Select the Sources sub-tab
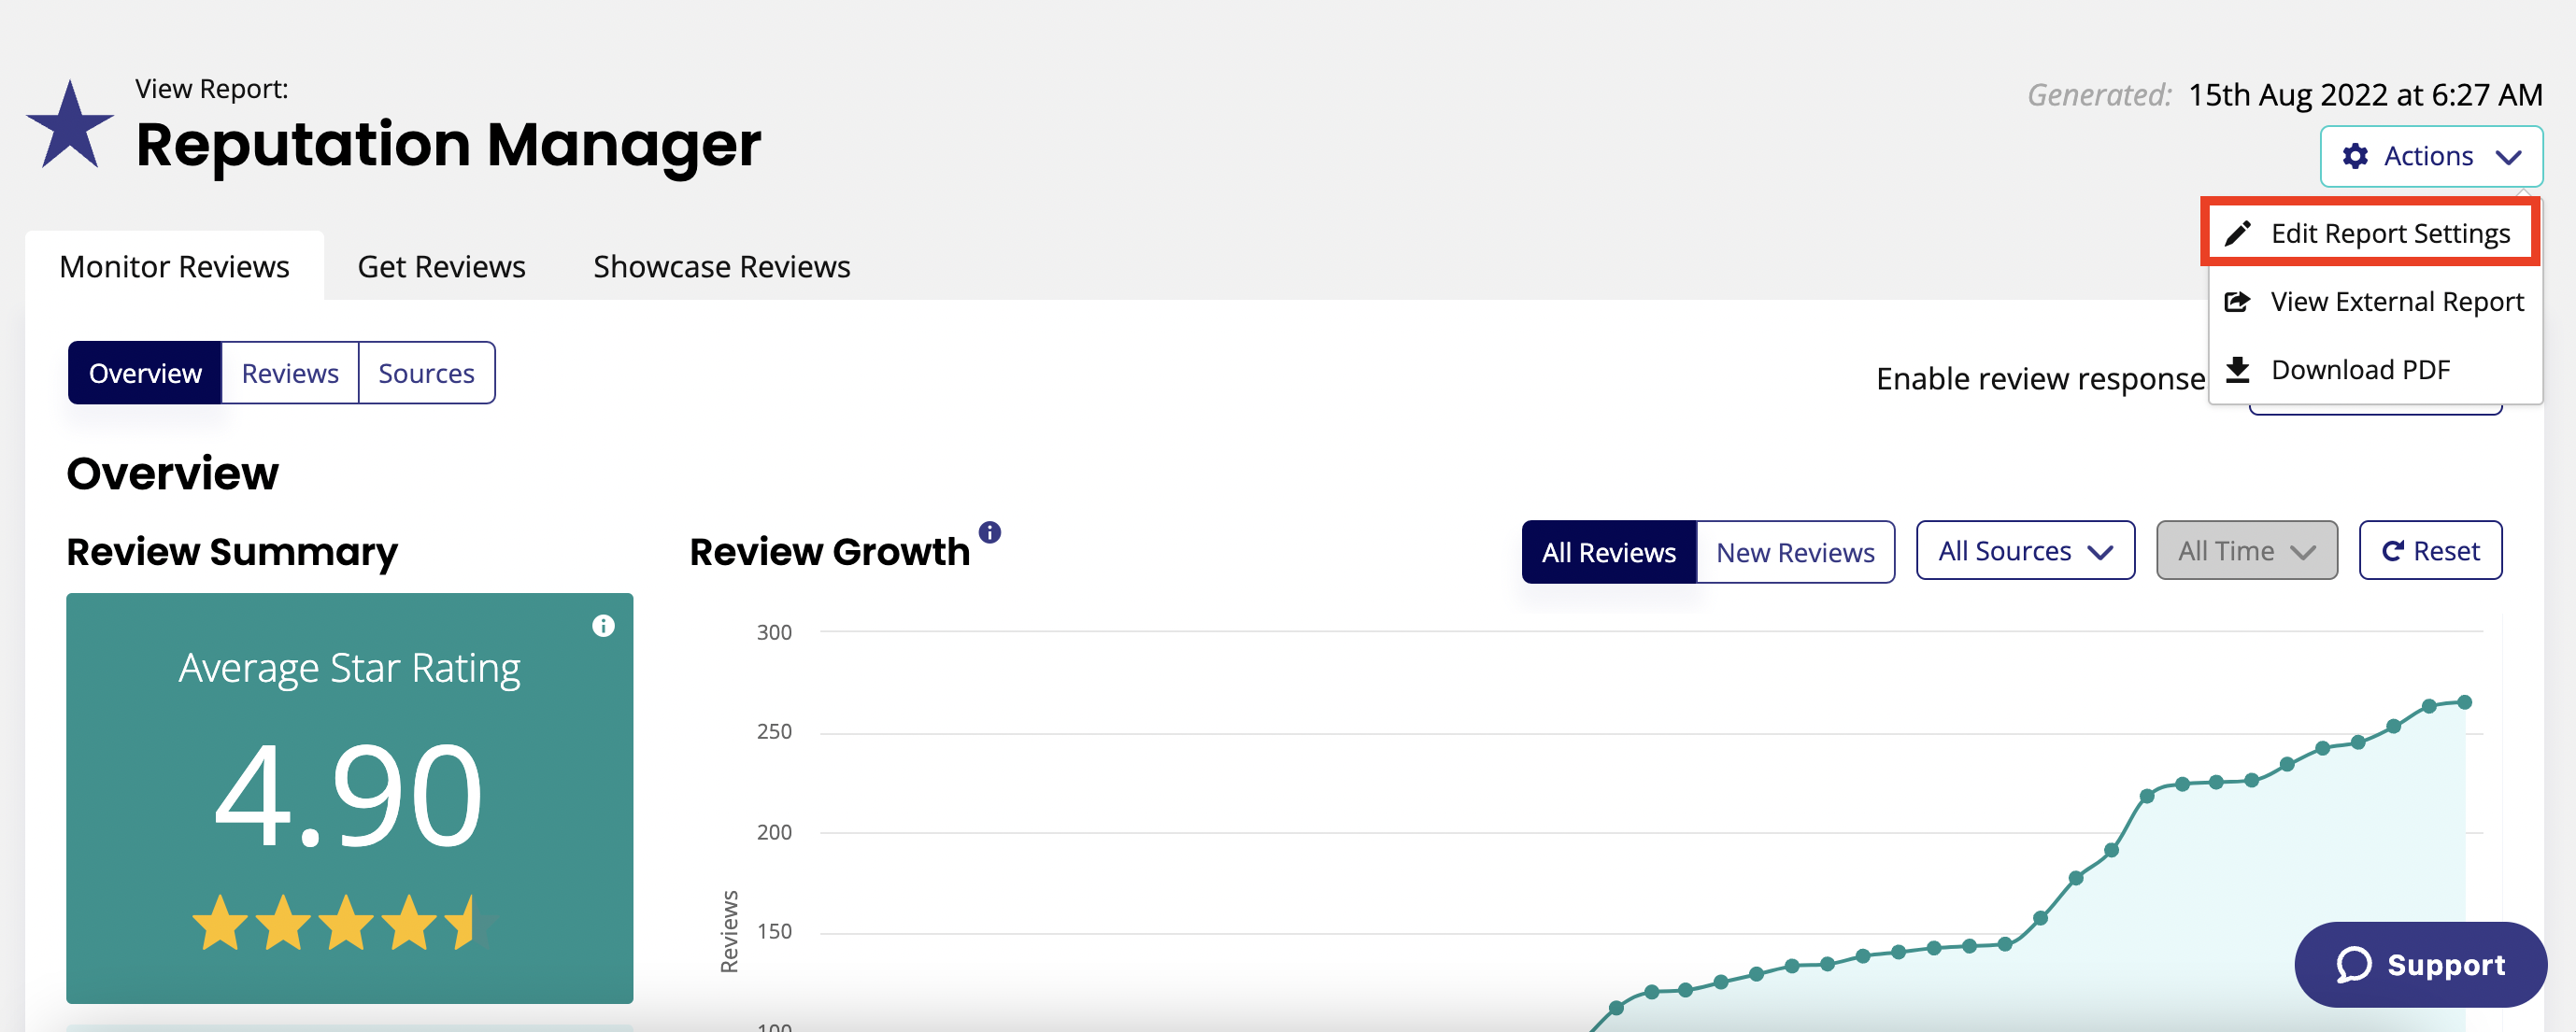This screenshot has height=1032, width=2576. [426, 373]
